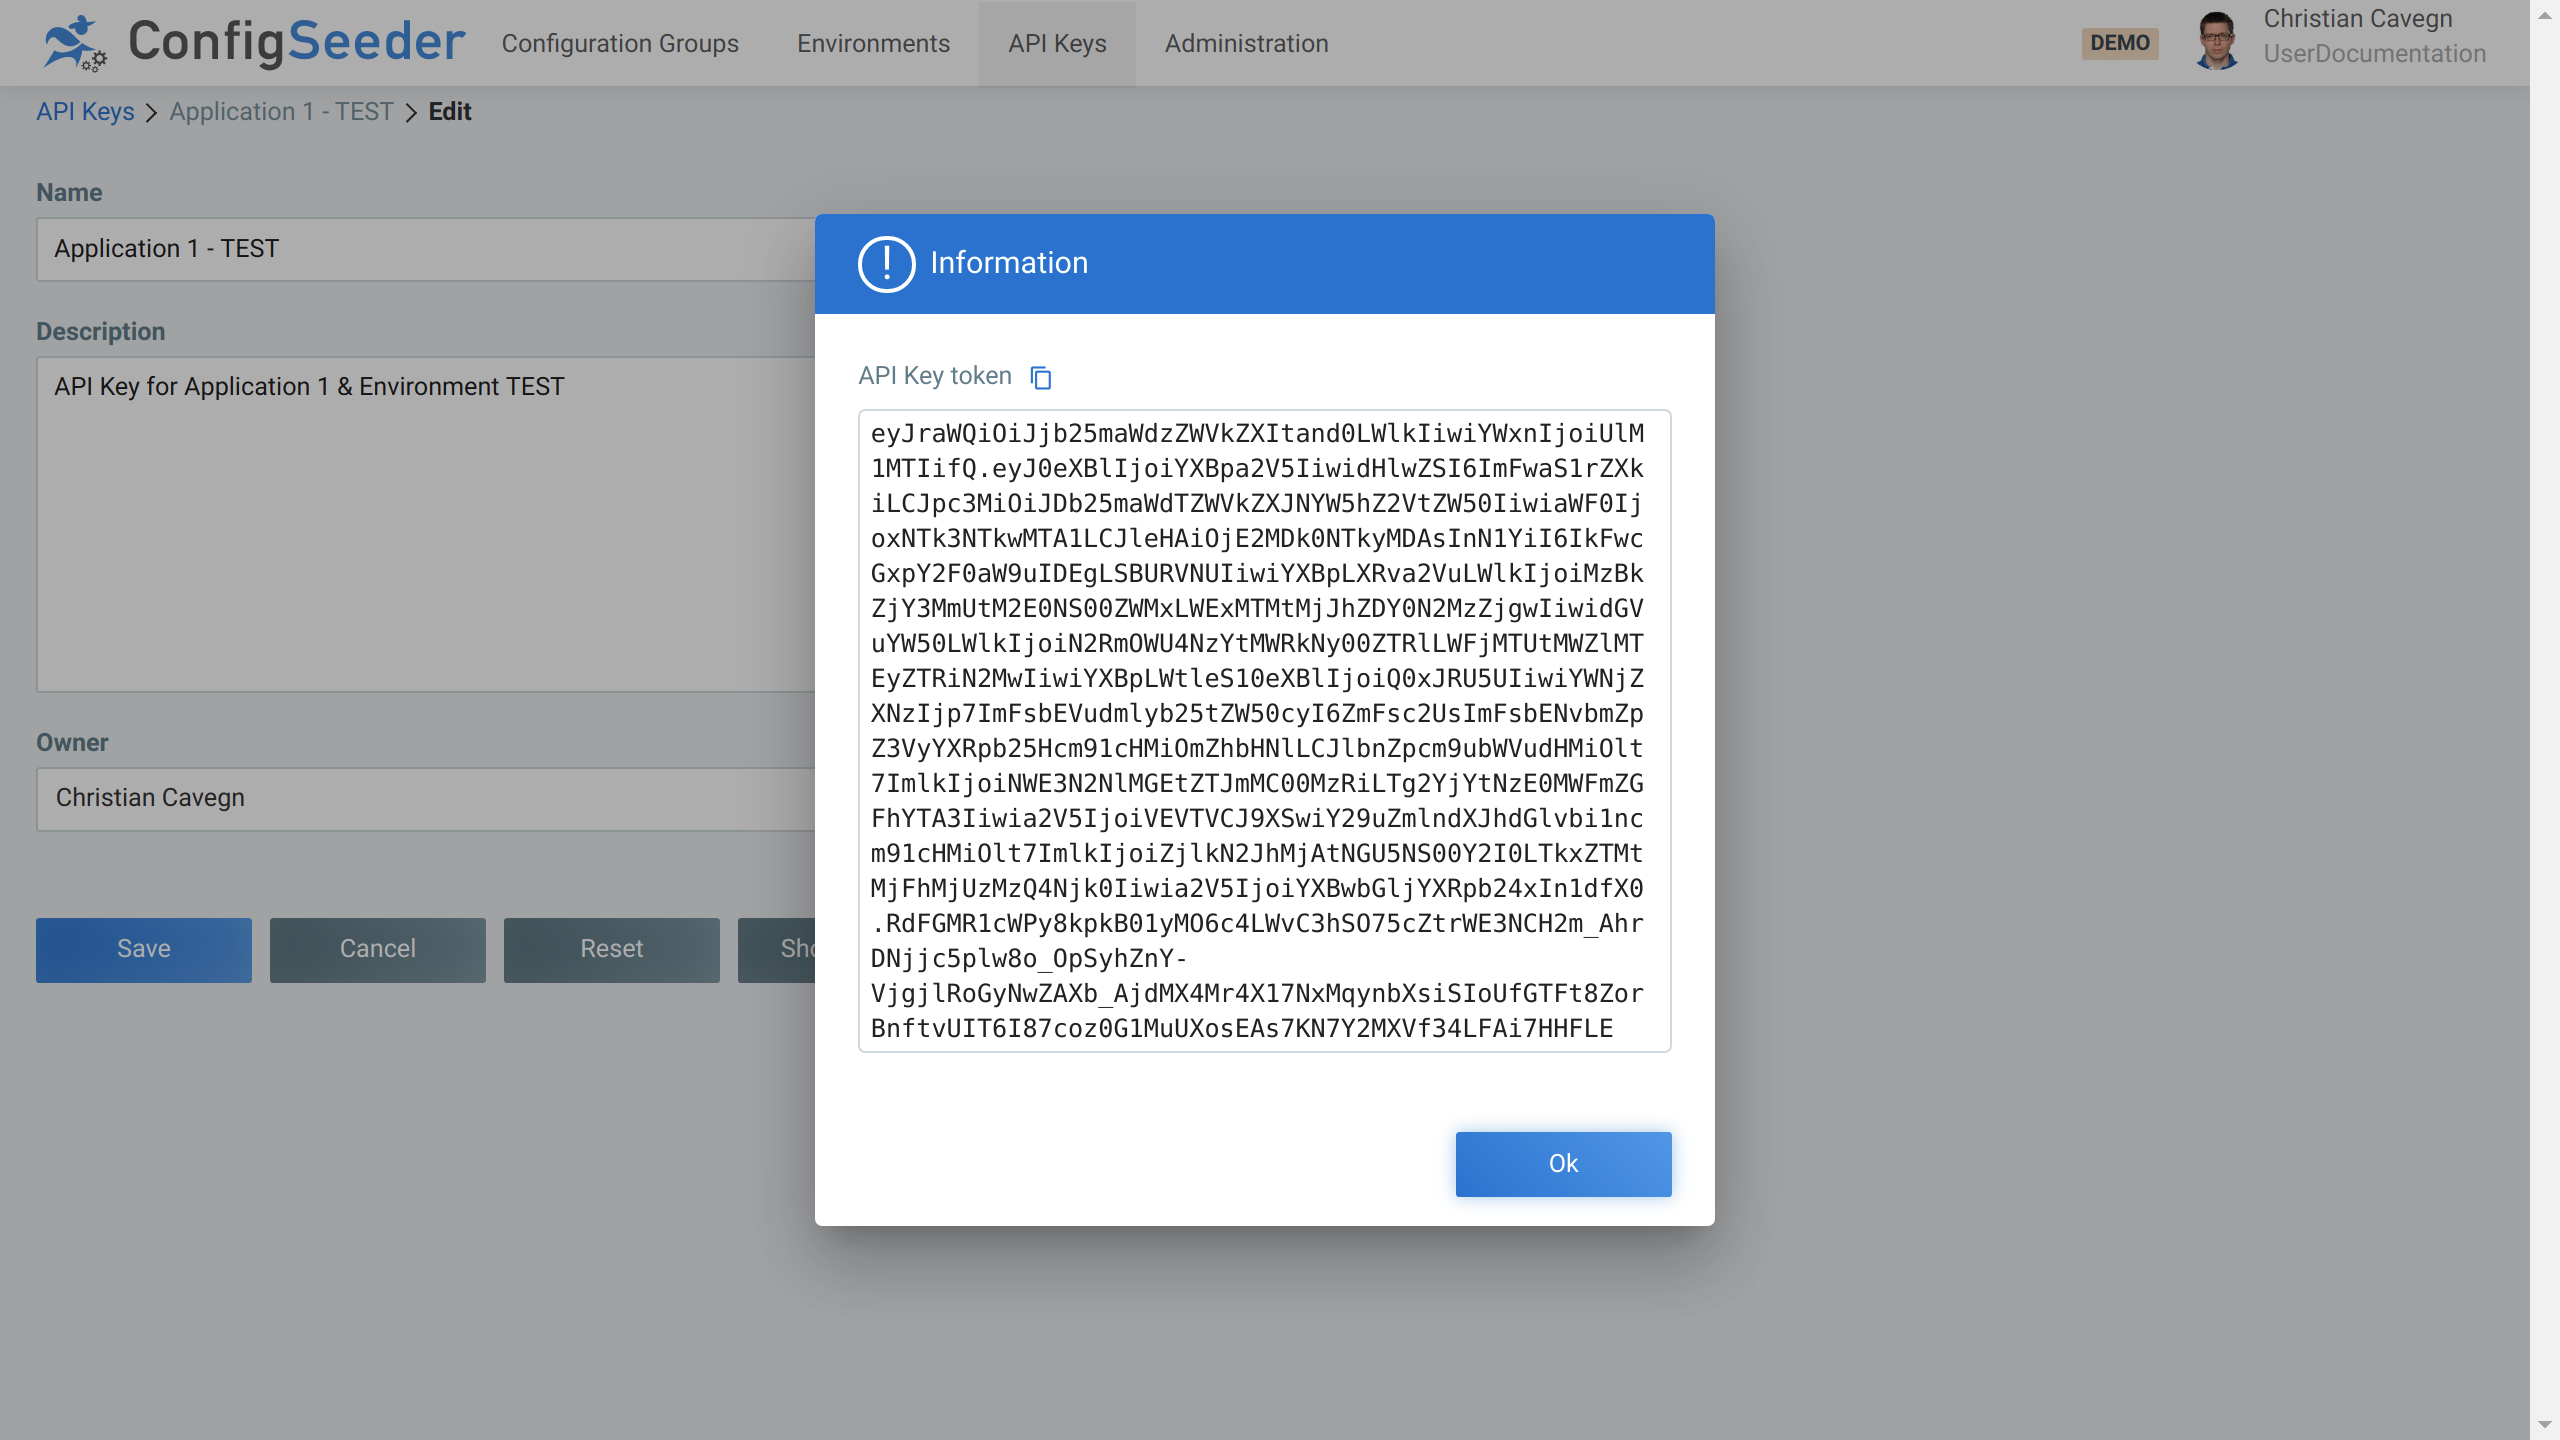Viewport: 2560px width, 1440px height.
Task: Open the Christian Cavegn profile avatar
Action: (2219, 42)
